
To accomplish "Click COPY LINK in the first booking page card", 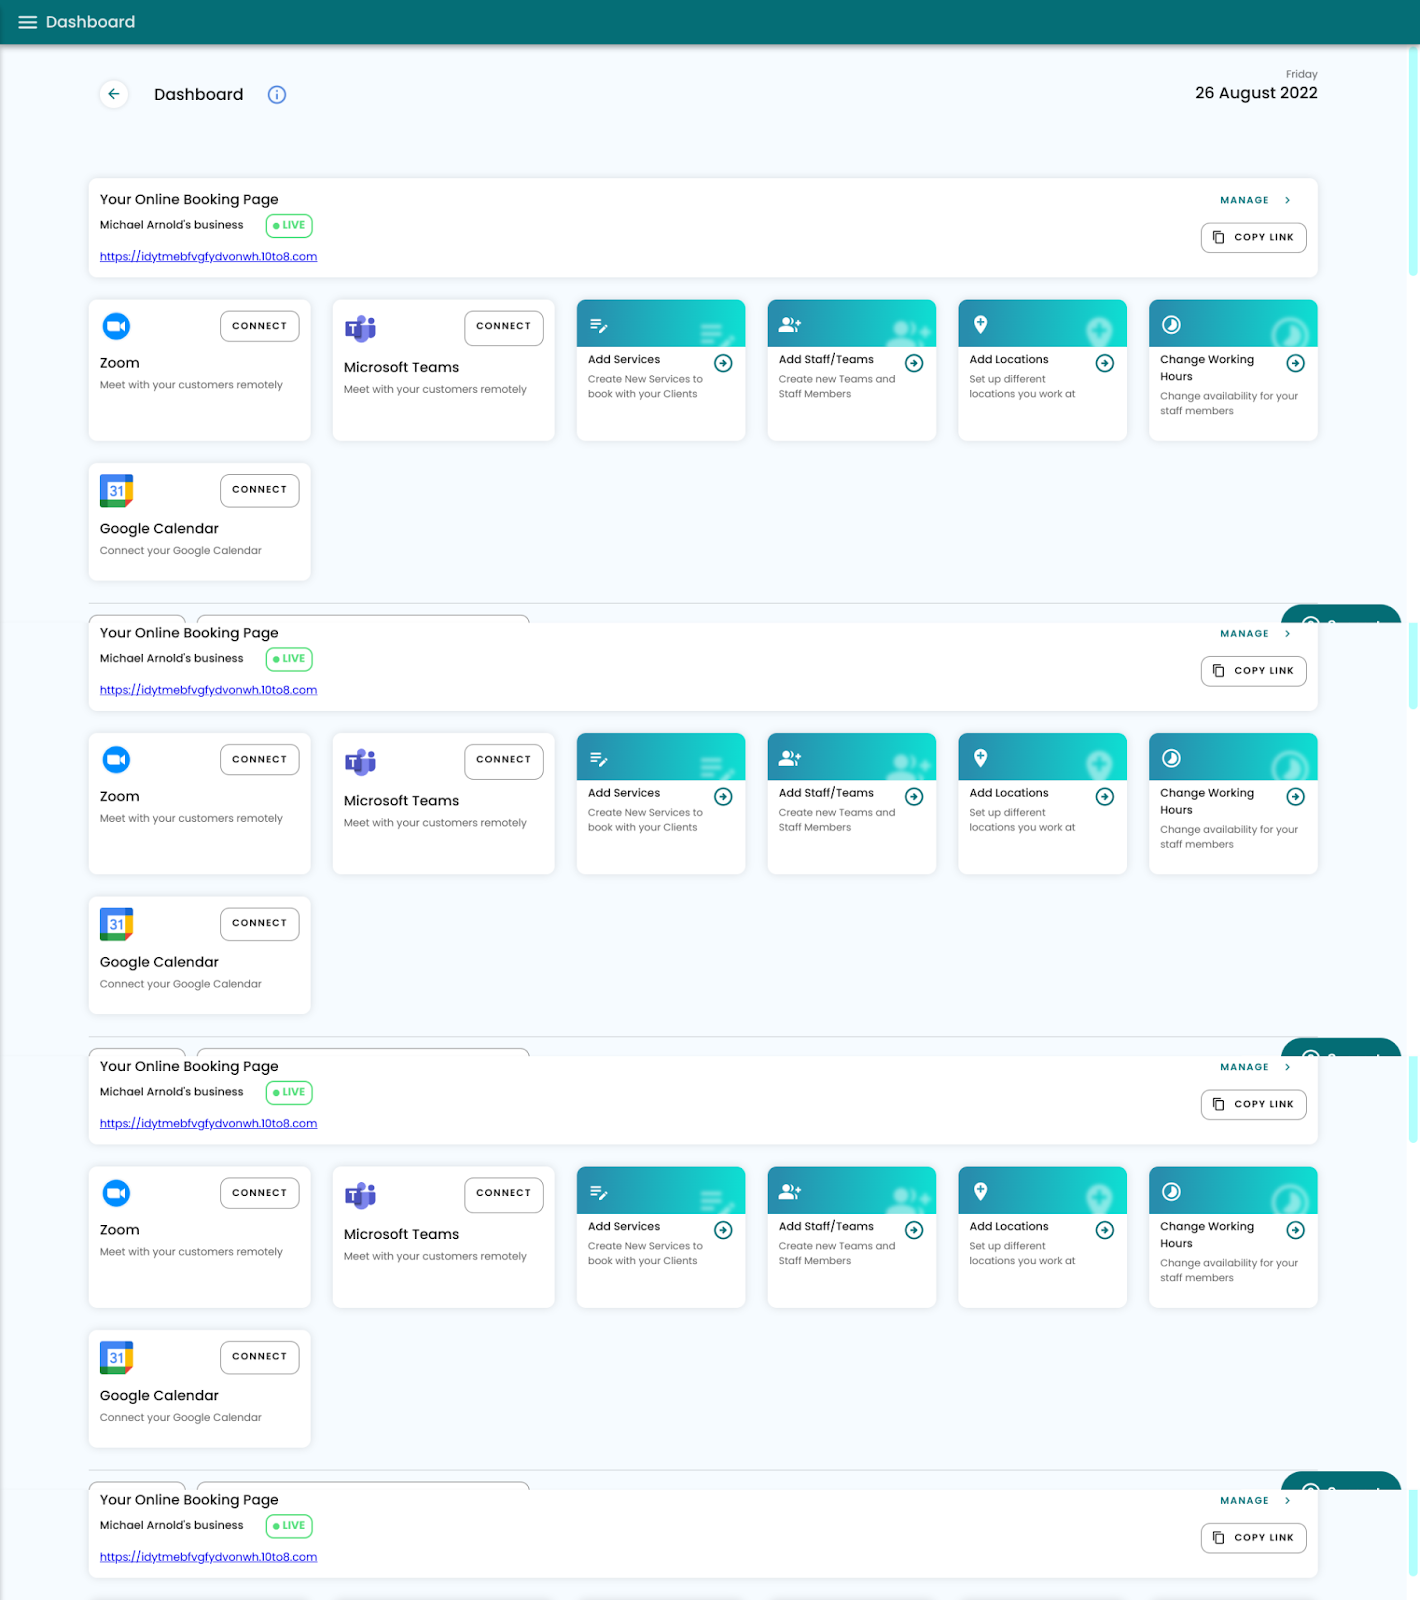I will tap(1253, 238).
